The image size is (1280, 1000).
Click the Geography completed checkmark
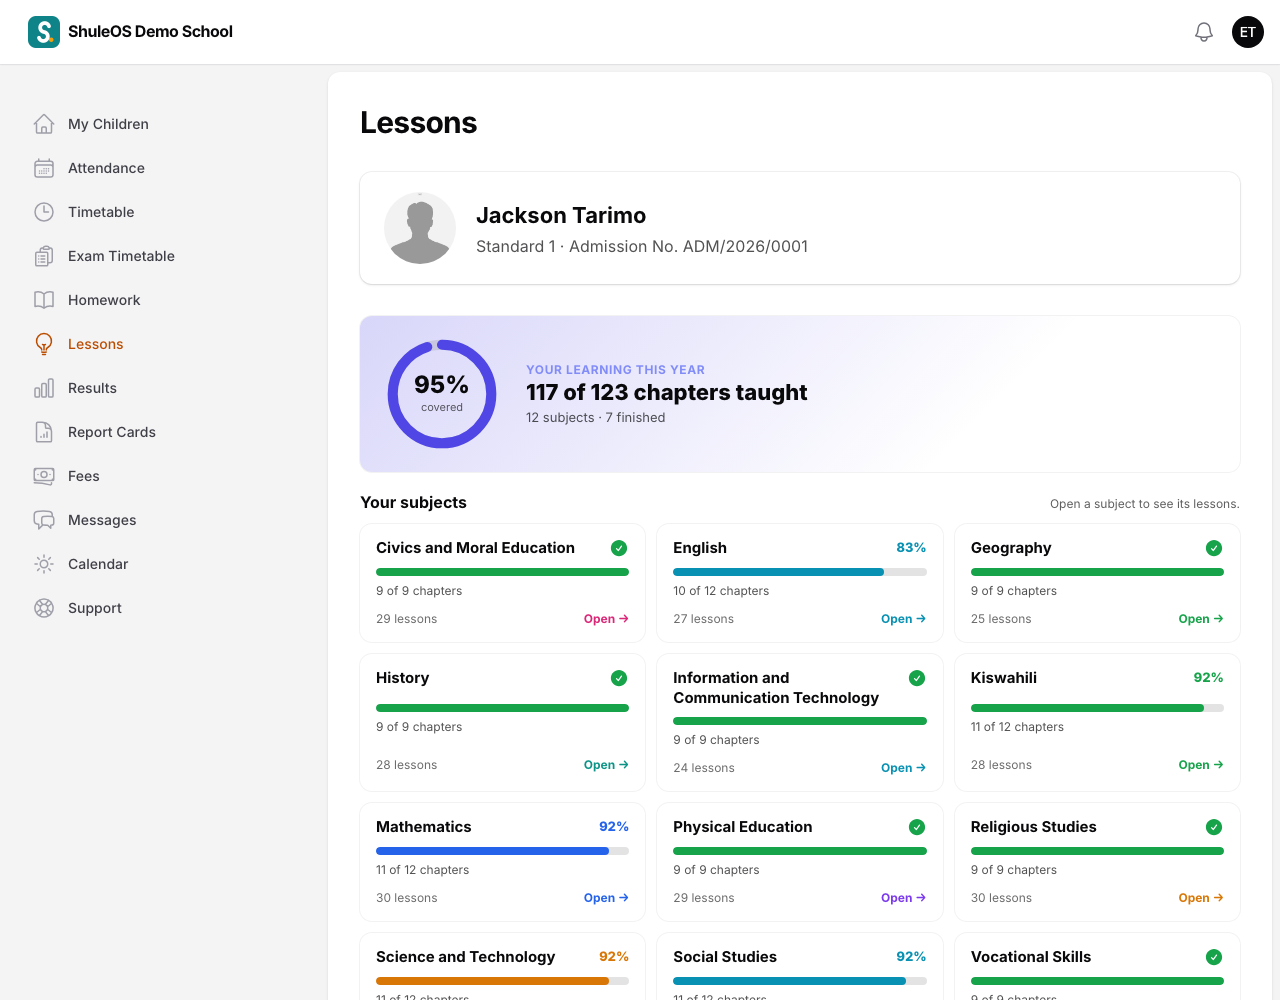coord(1214,548)
